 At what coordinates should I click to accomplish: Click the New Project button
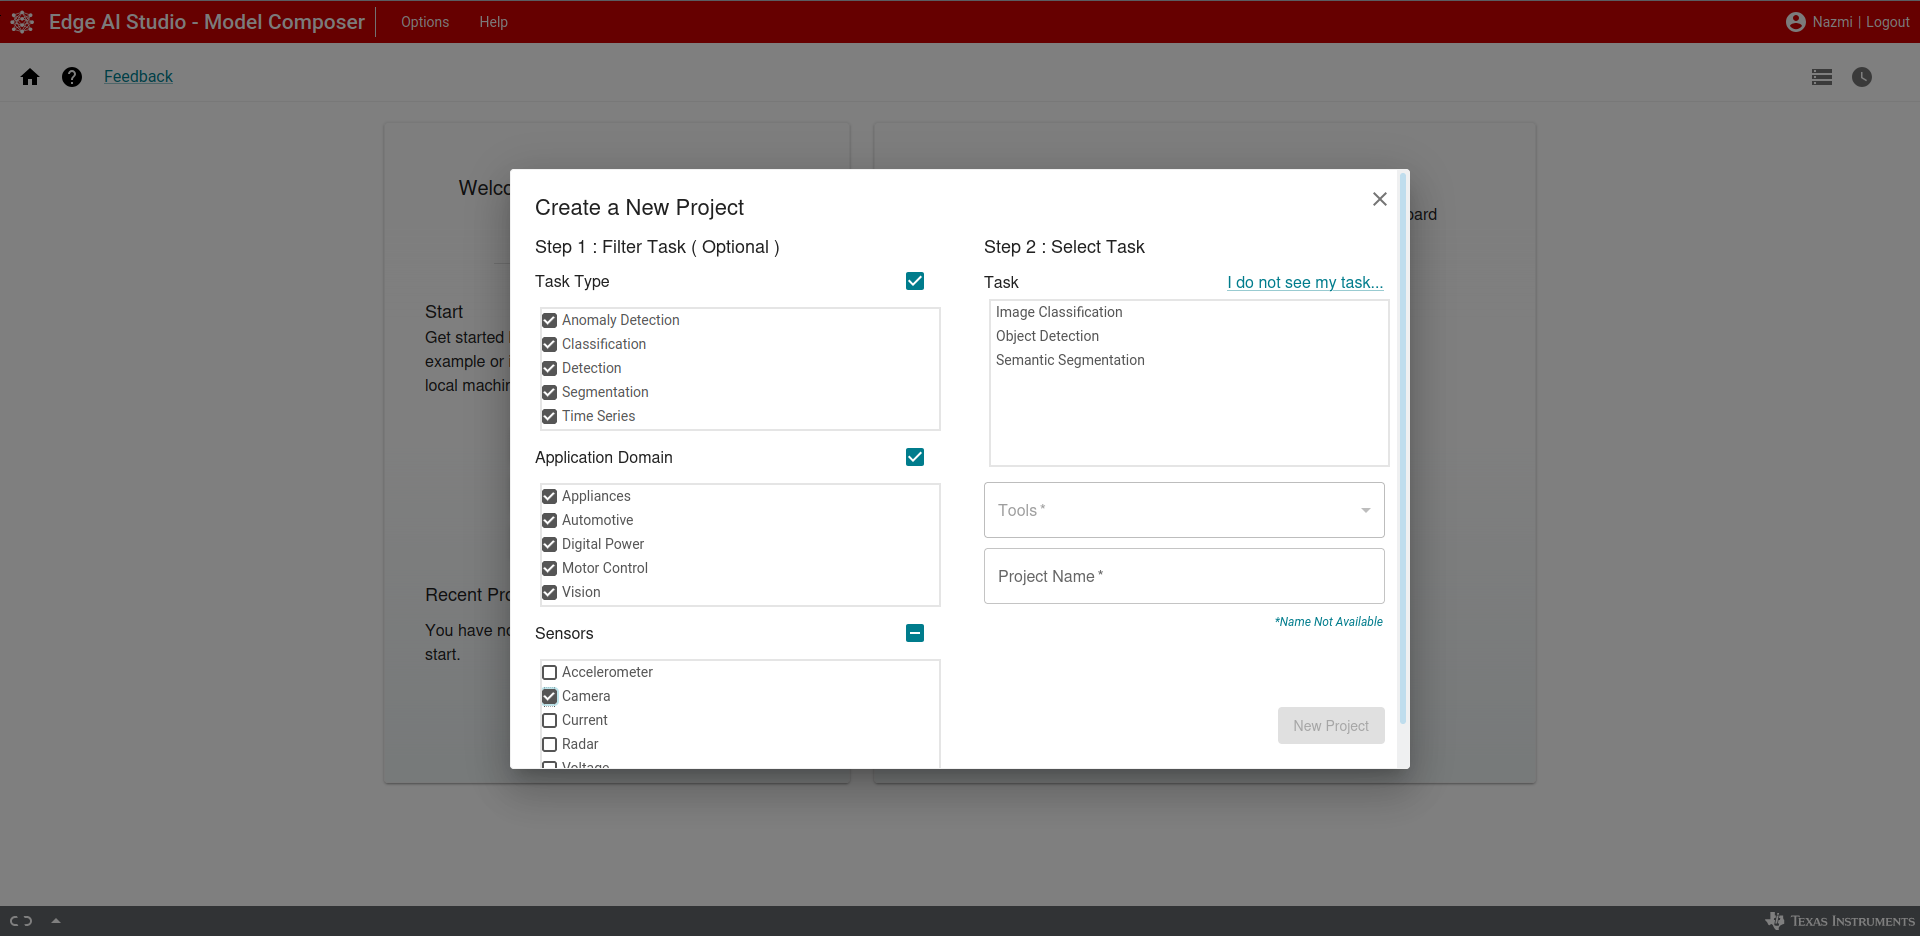point(1331,726)
